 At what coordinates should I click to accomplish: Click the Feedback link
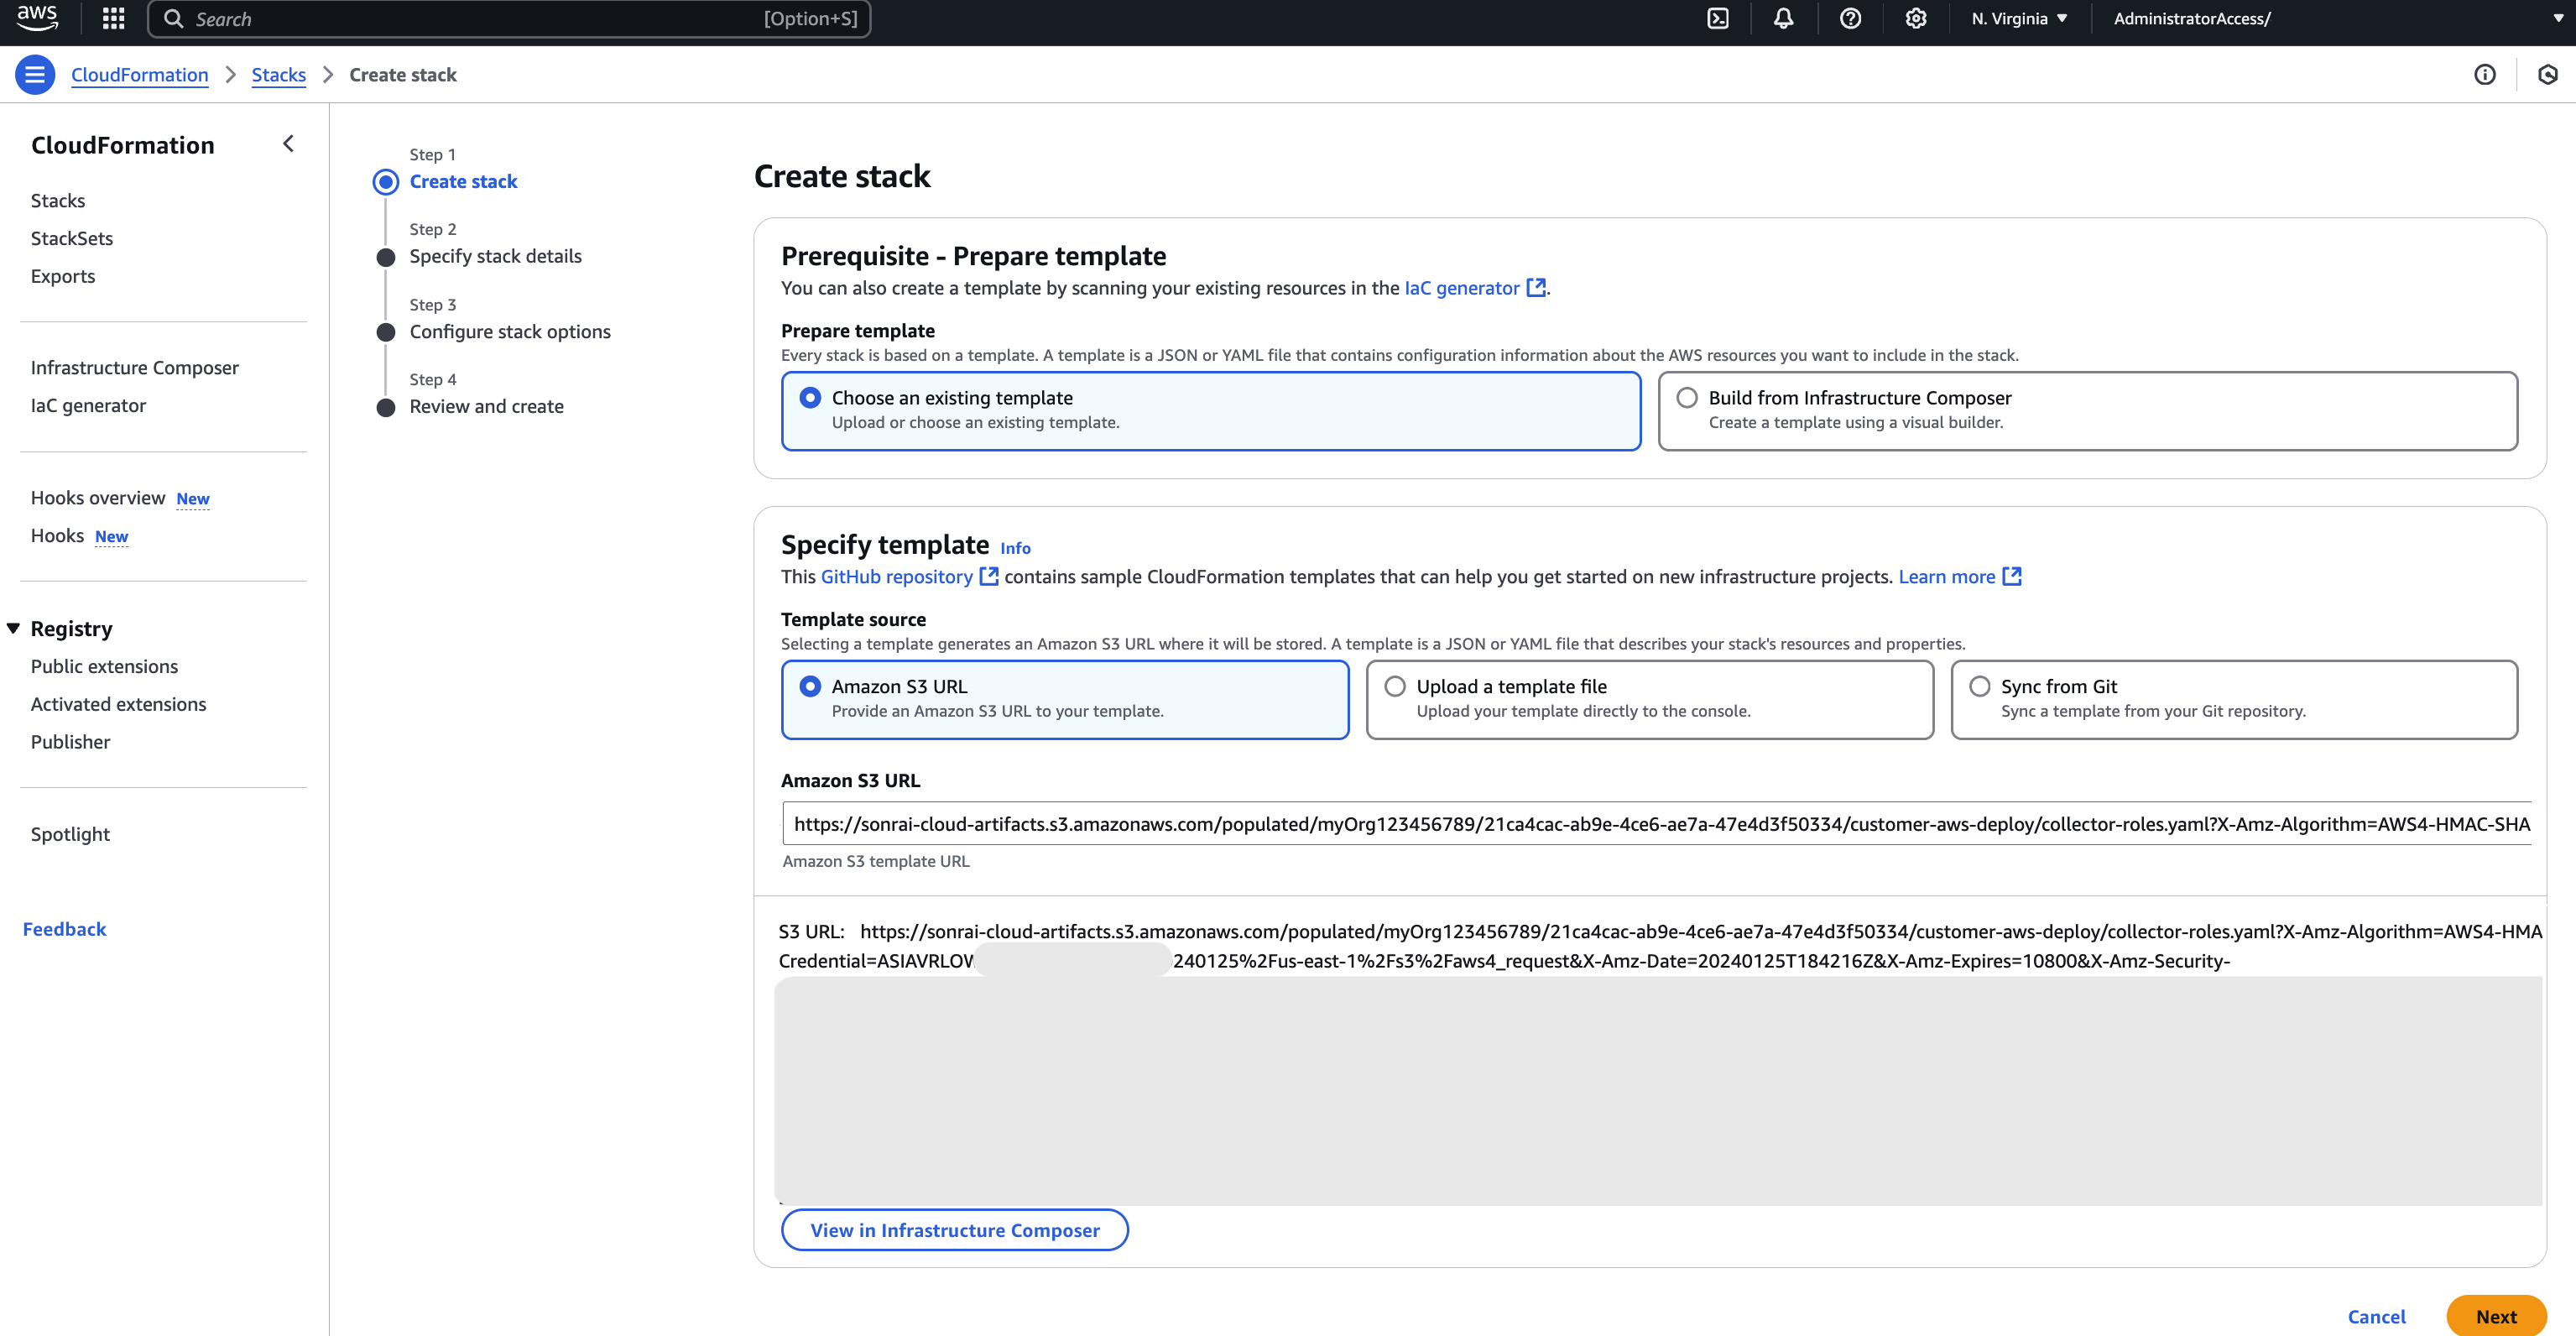coord(64,930)
